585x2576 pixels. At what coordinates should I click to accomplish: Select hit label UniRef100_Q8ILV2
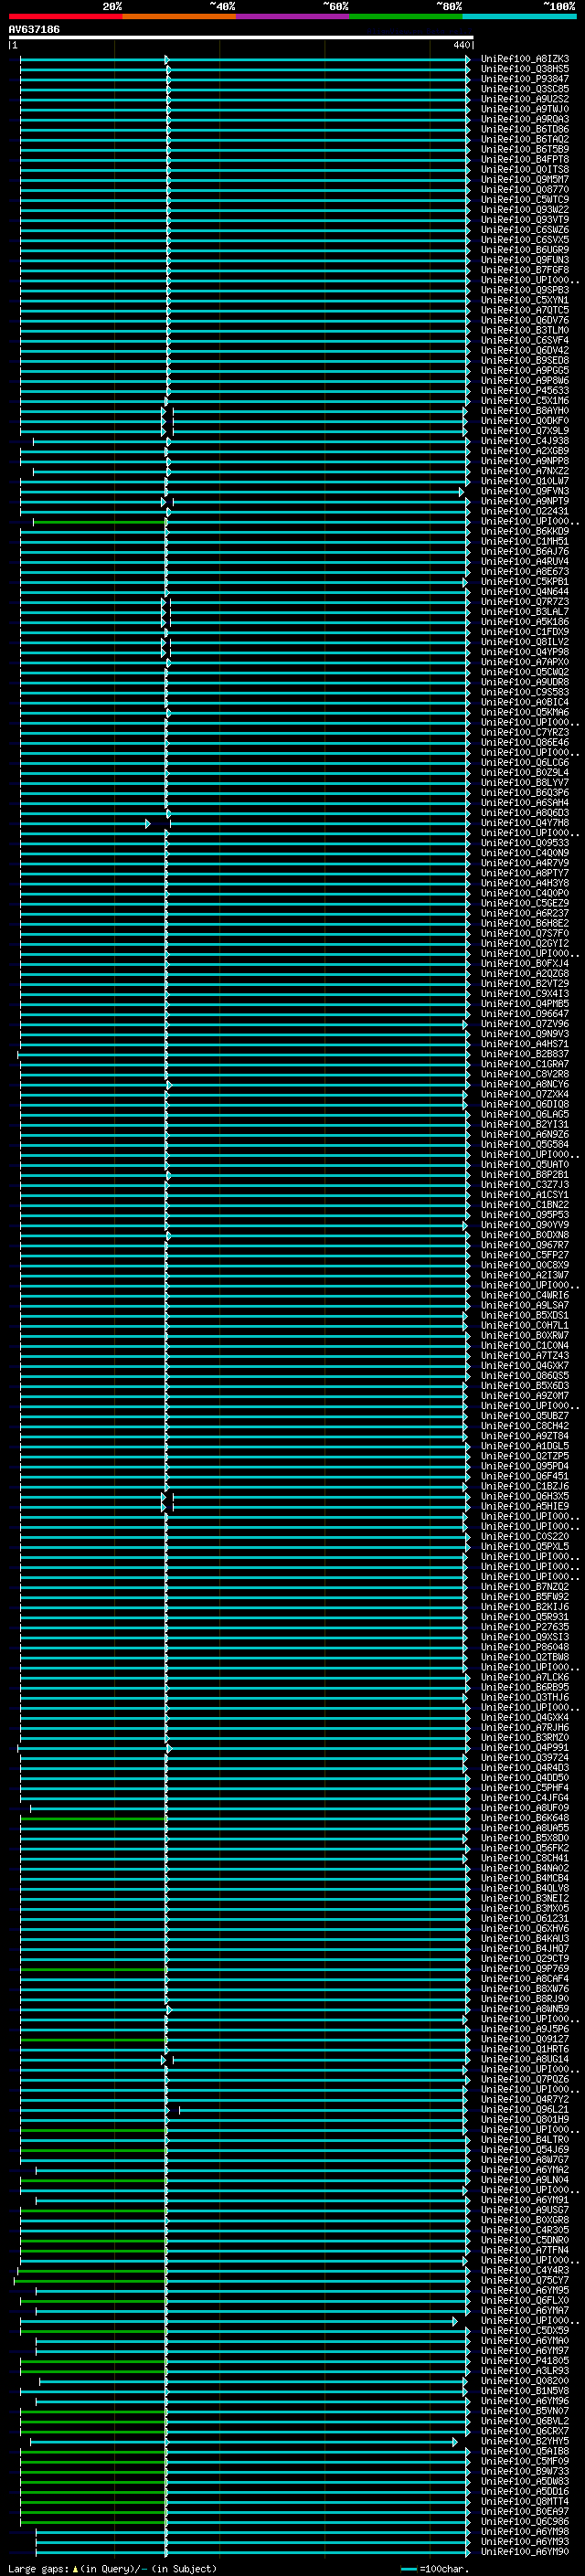point(525,642)
